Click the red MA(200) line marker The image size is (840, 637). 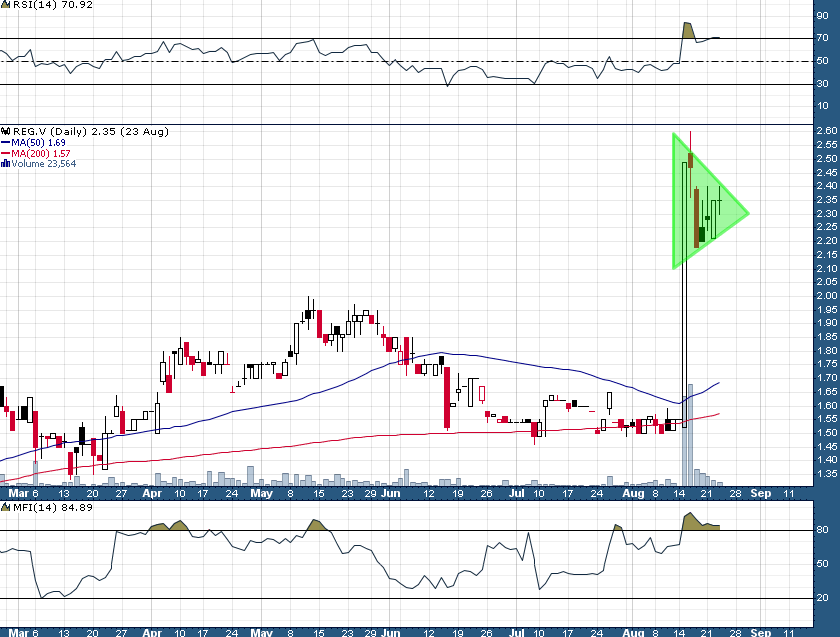click(x=5, y=153)
